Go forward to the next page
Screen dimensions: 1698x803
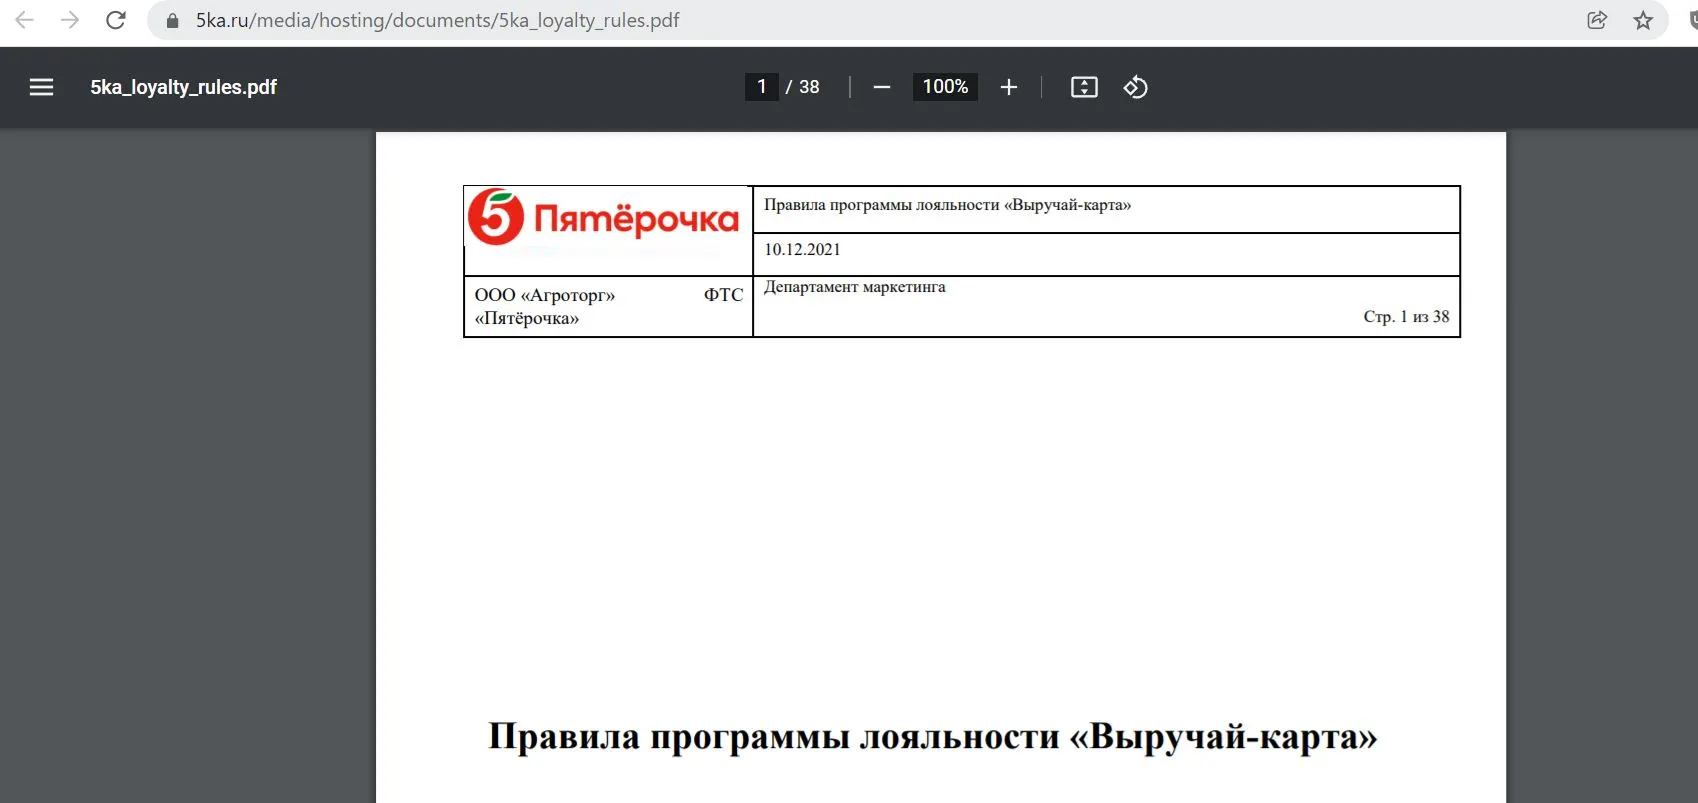[70, 20]
